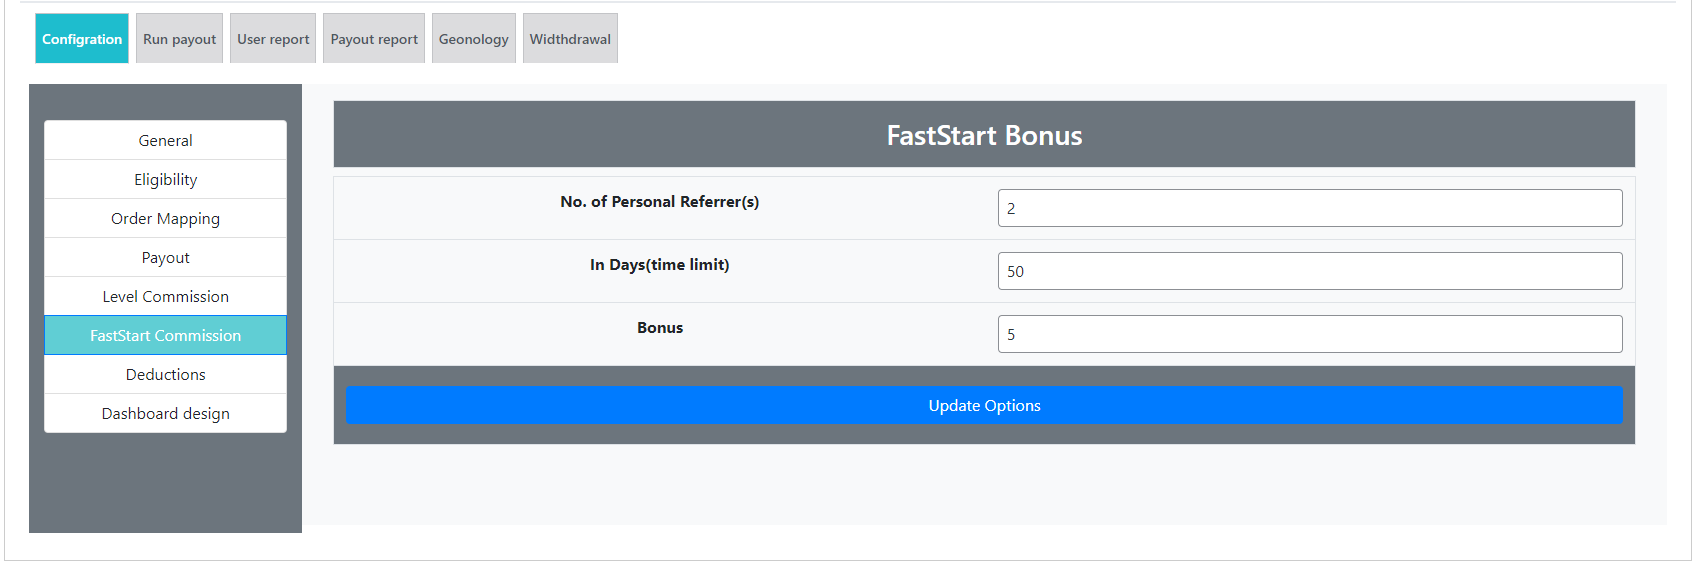Open the Deductions settings section
The height and width of the screenshot is (562, 1695).
point(165,375)
